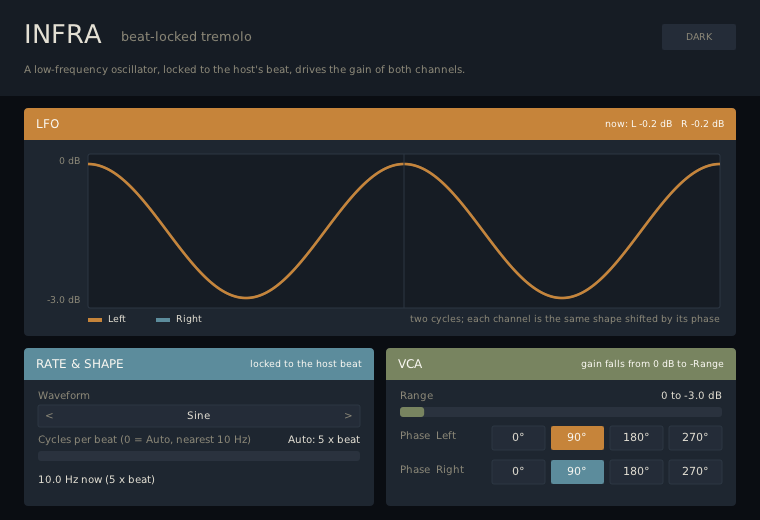Viewport: 760px width, 520px height.
Task: Set Phase Left to 90°
Action: click(577, 438)
